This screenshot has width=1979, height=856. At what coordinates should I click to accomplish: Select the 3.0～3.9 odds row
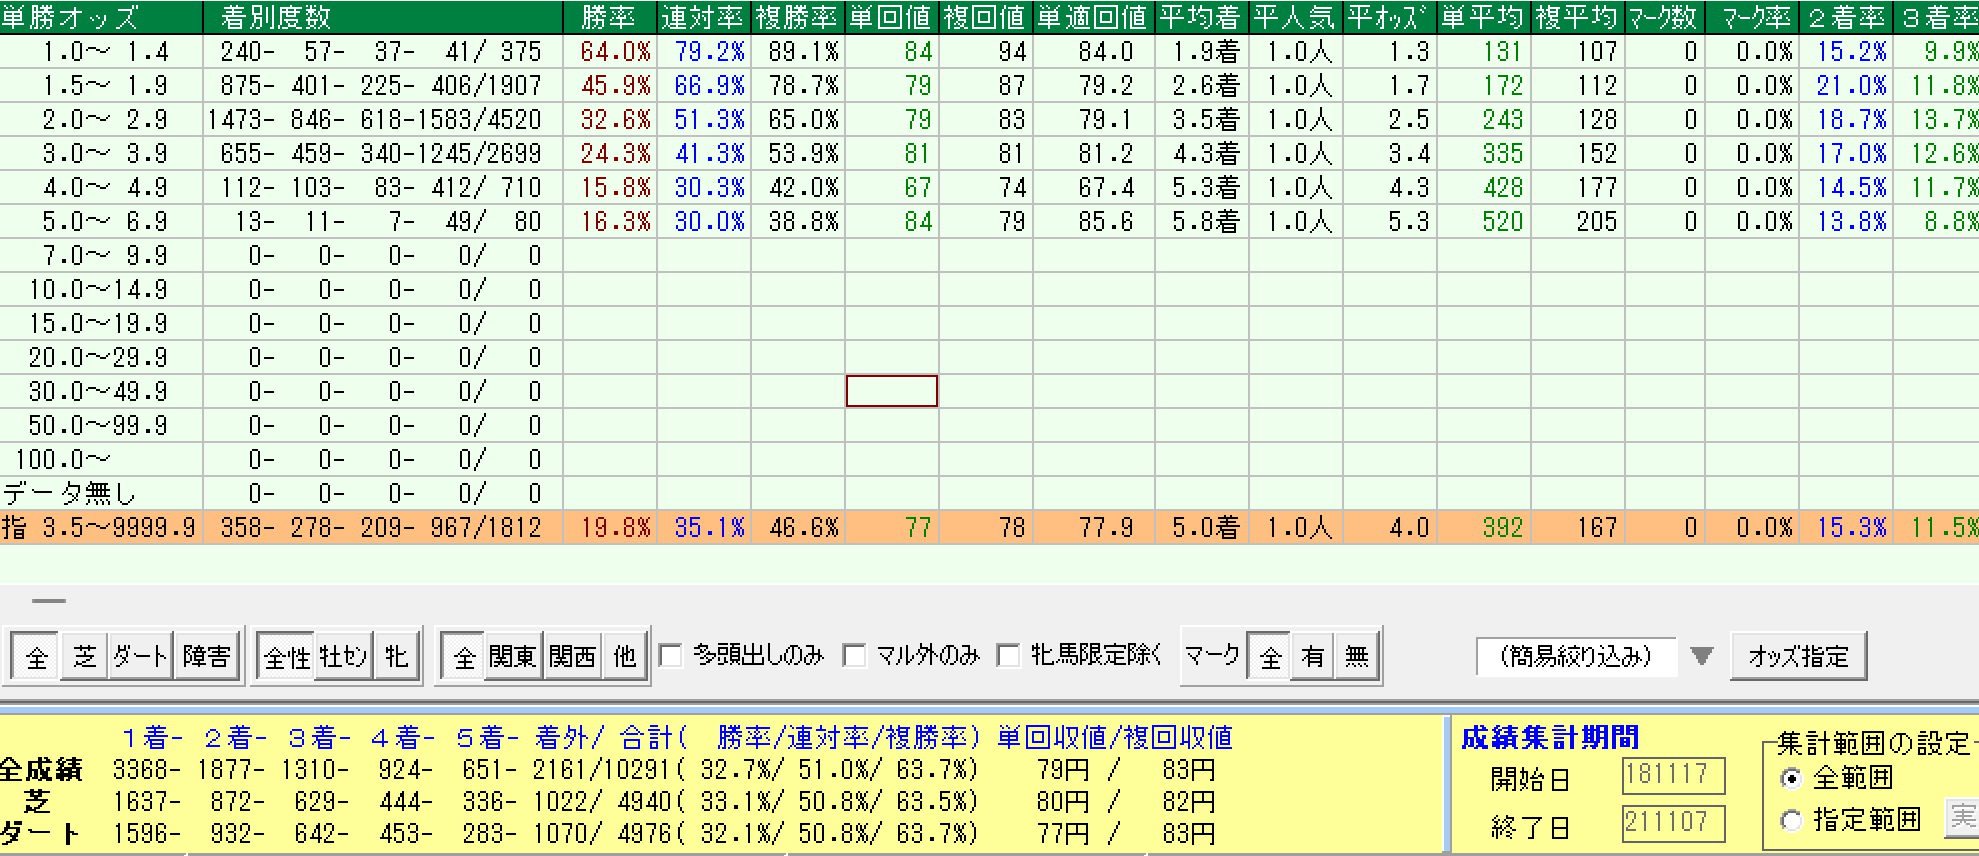coord(989,153)
